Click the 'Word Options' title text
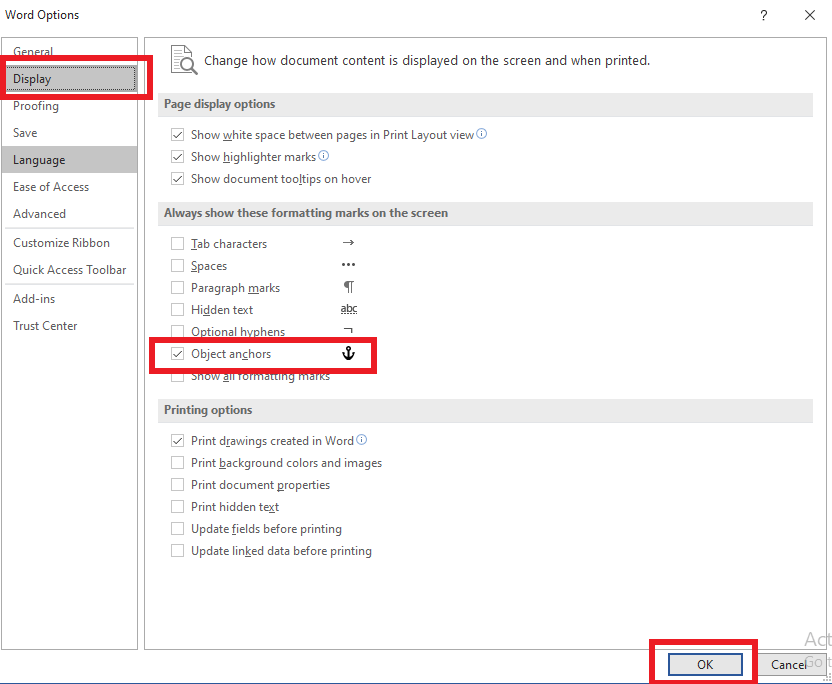 coord(42,15)
